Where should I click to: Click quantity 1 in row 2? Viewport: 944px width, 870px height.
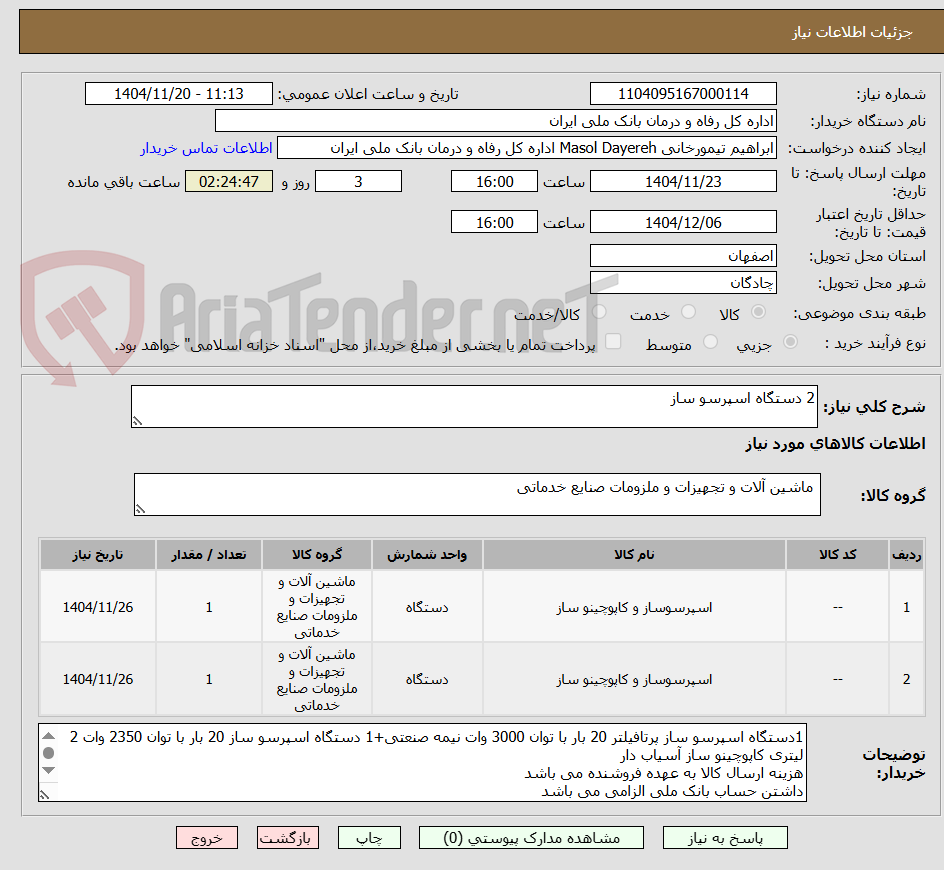click(209, 679)
